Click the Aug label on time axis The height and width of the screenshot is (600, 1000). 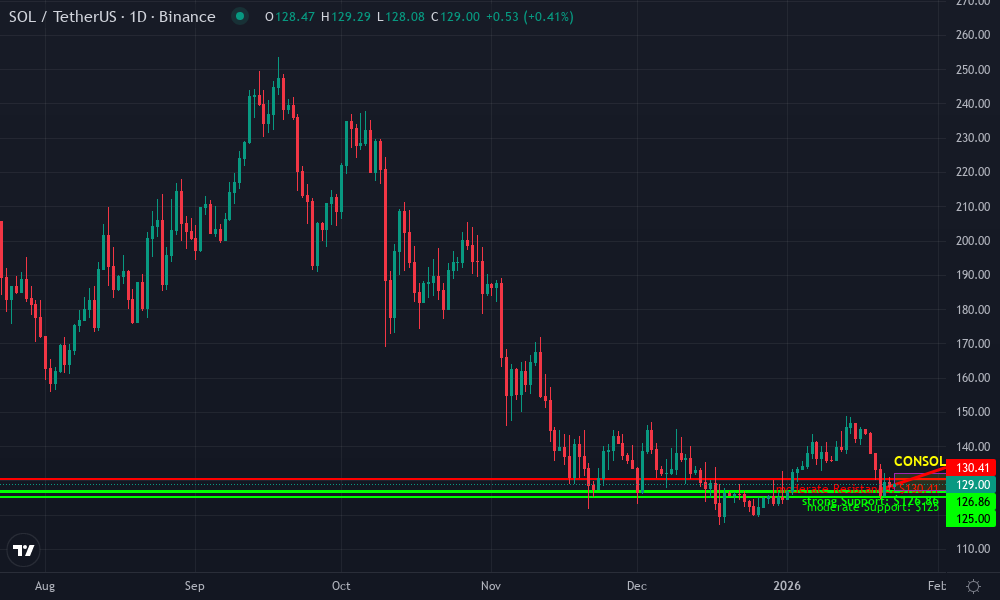click(x=45, y=586)
